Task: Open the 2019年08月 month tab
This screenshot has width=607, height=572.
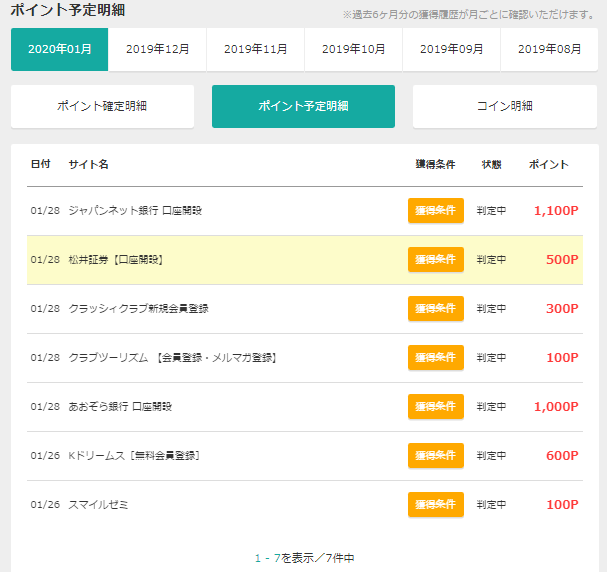Action: [x=549, y=49]
